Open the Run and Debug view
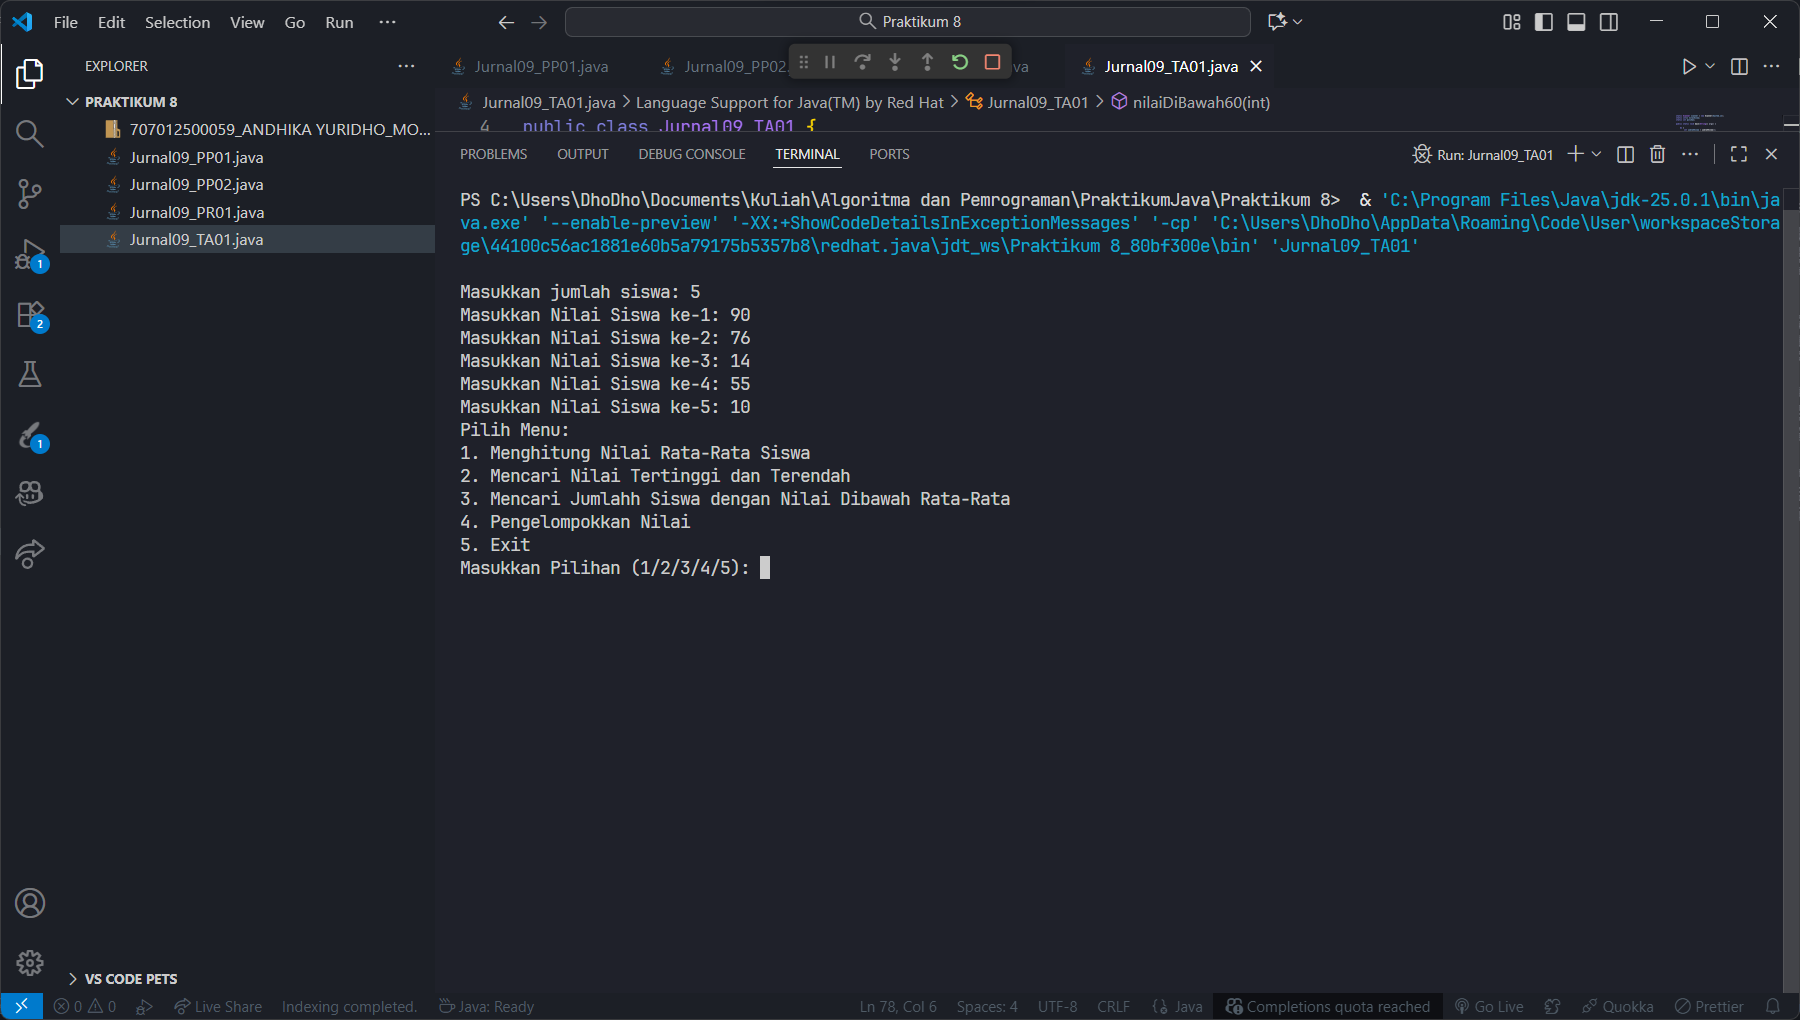Viewport: 1800px width, 1020px height. [30, 254]
